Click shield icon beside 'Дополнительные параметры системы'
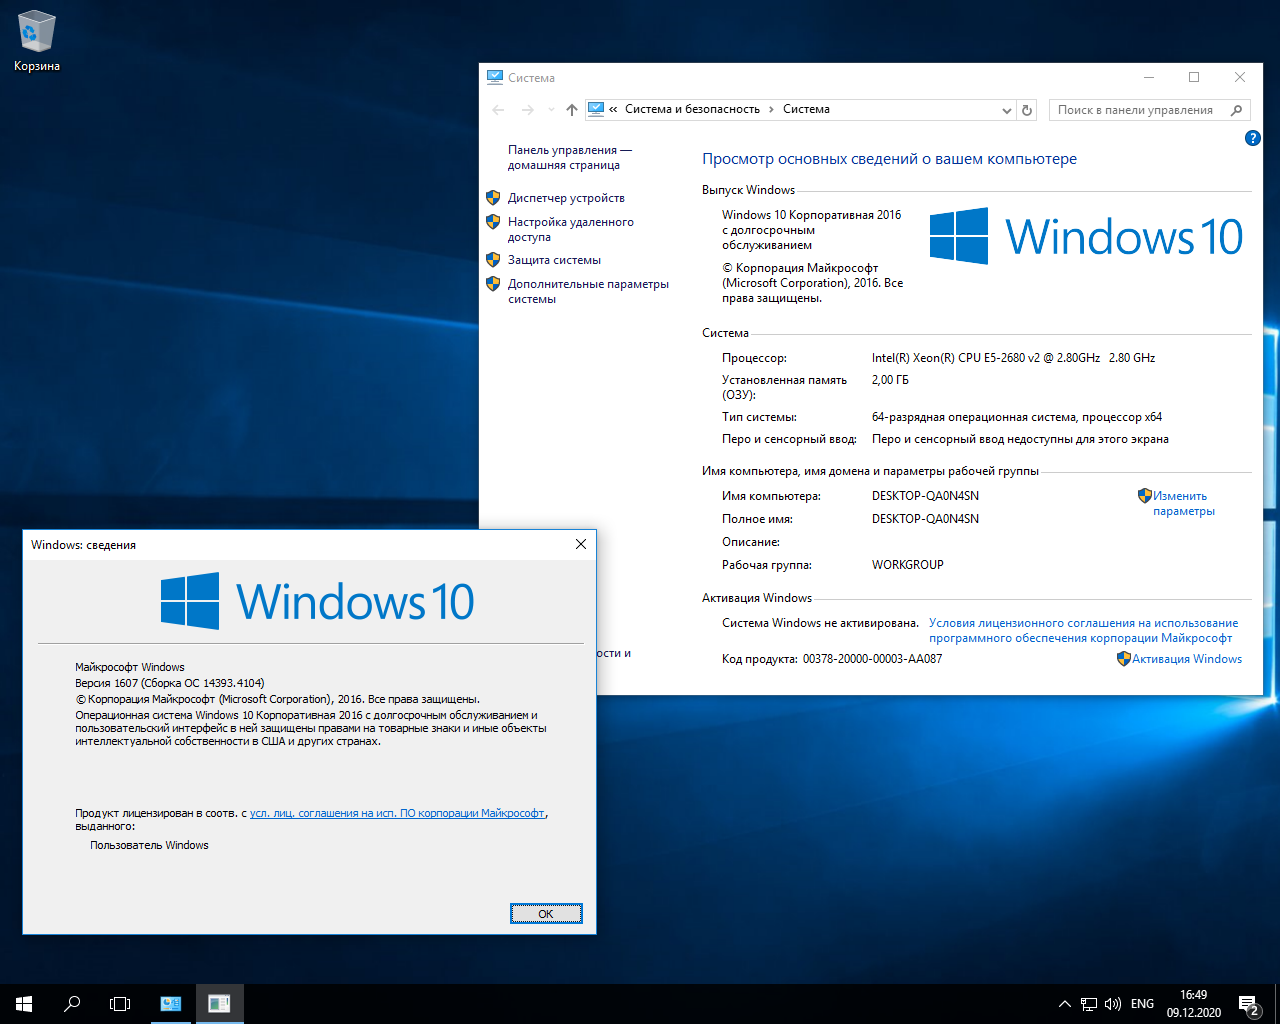This screenshot has width=1280, height=1024. point(493,284)
